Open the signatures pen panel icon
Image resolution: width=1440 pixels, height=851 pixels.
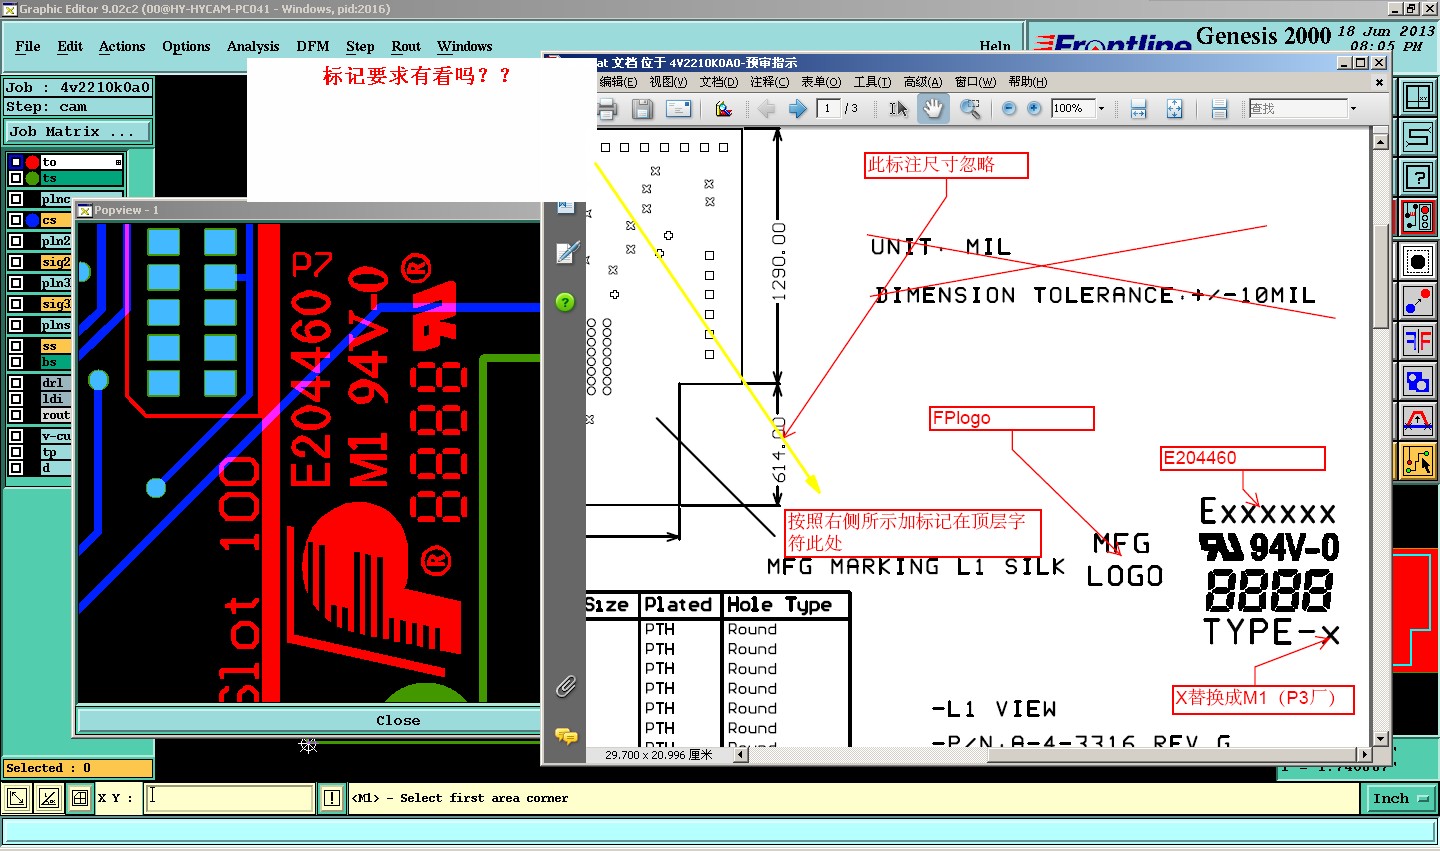pos(566,253)
